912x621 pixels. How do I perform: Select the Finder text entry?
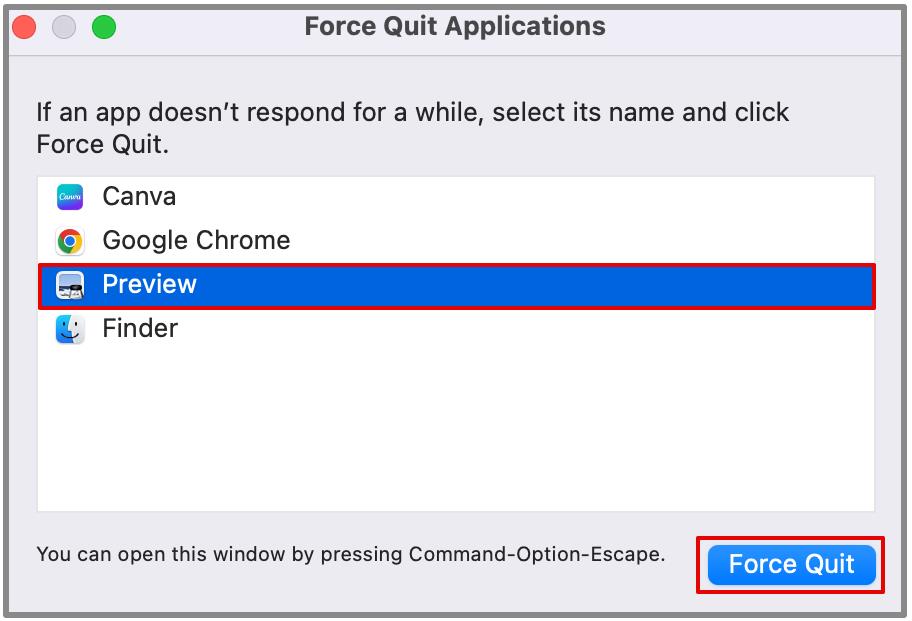point(140,329)
